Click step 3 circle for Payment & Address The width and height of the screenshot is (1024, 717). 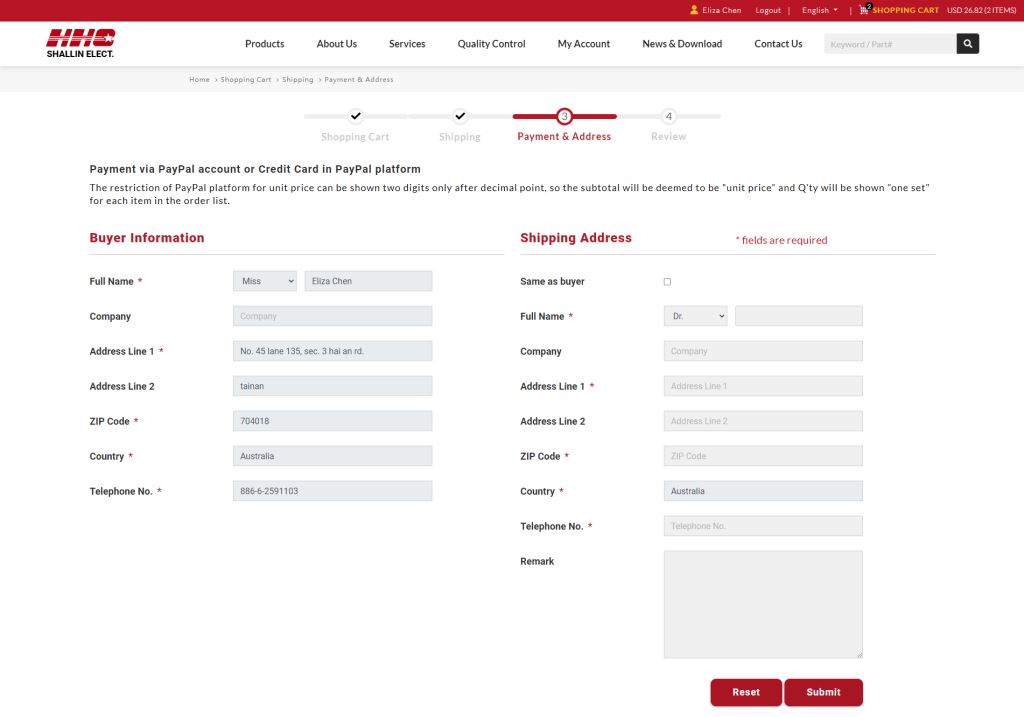[x=564, y=116]
